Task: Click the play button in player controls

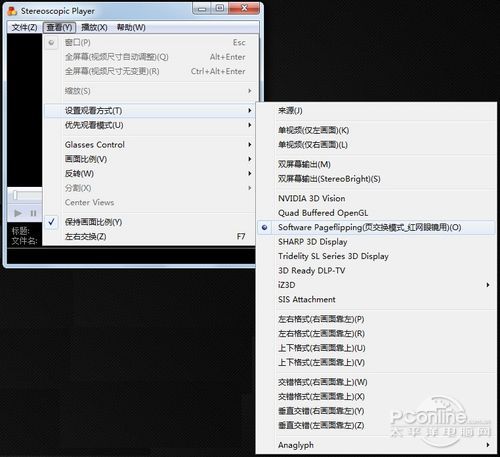Action: coord(18,213)
